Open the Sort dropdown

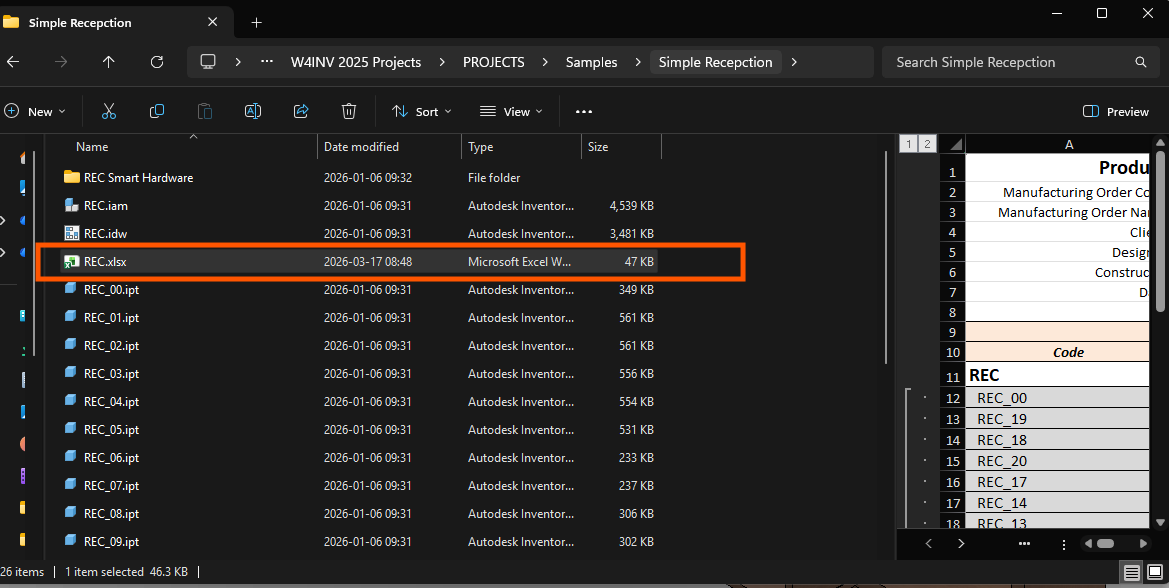(421, 112)
